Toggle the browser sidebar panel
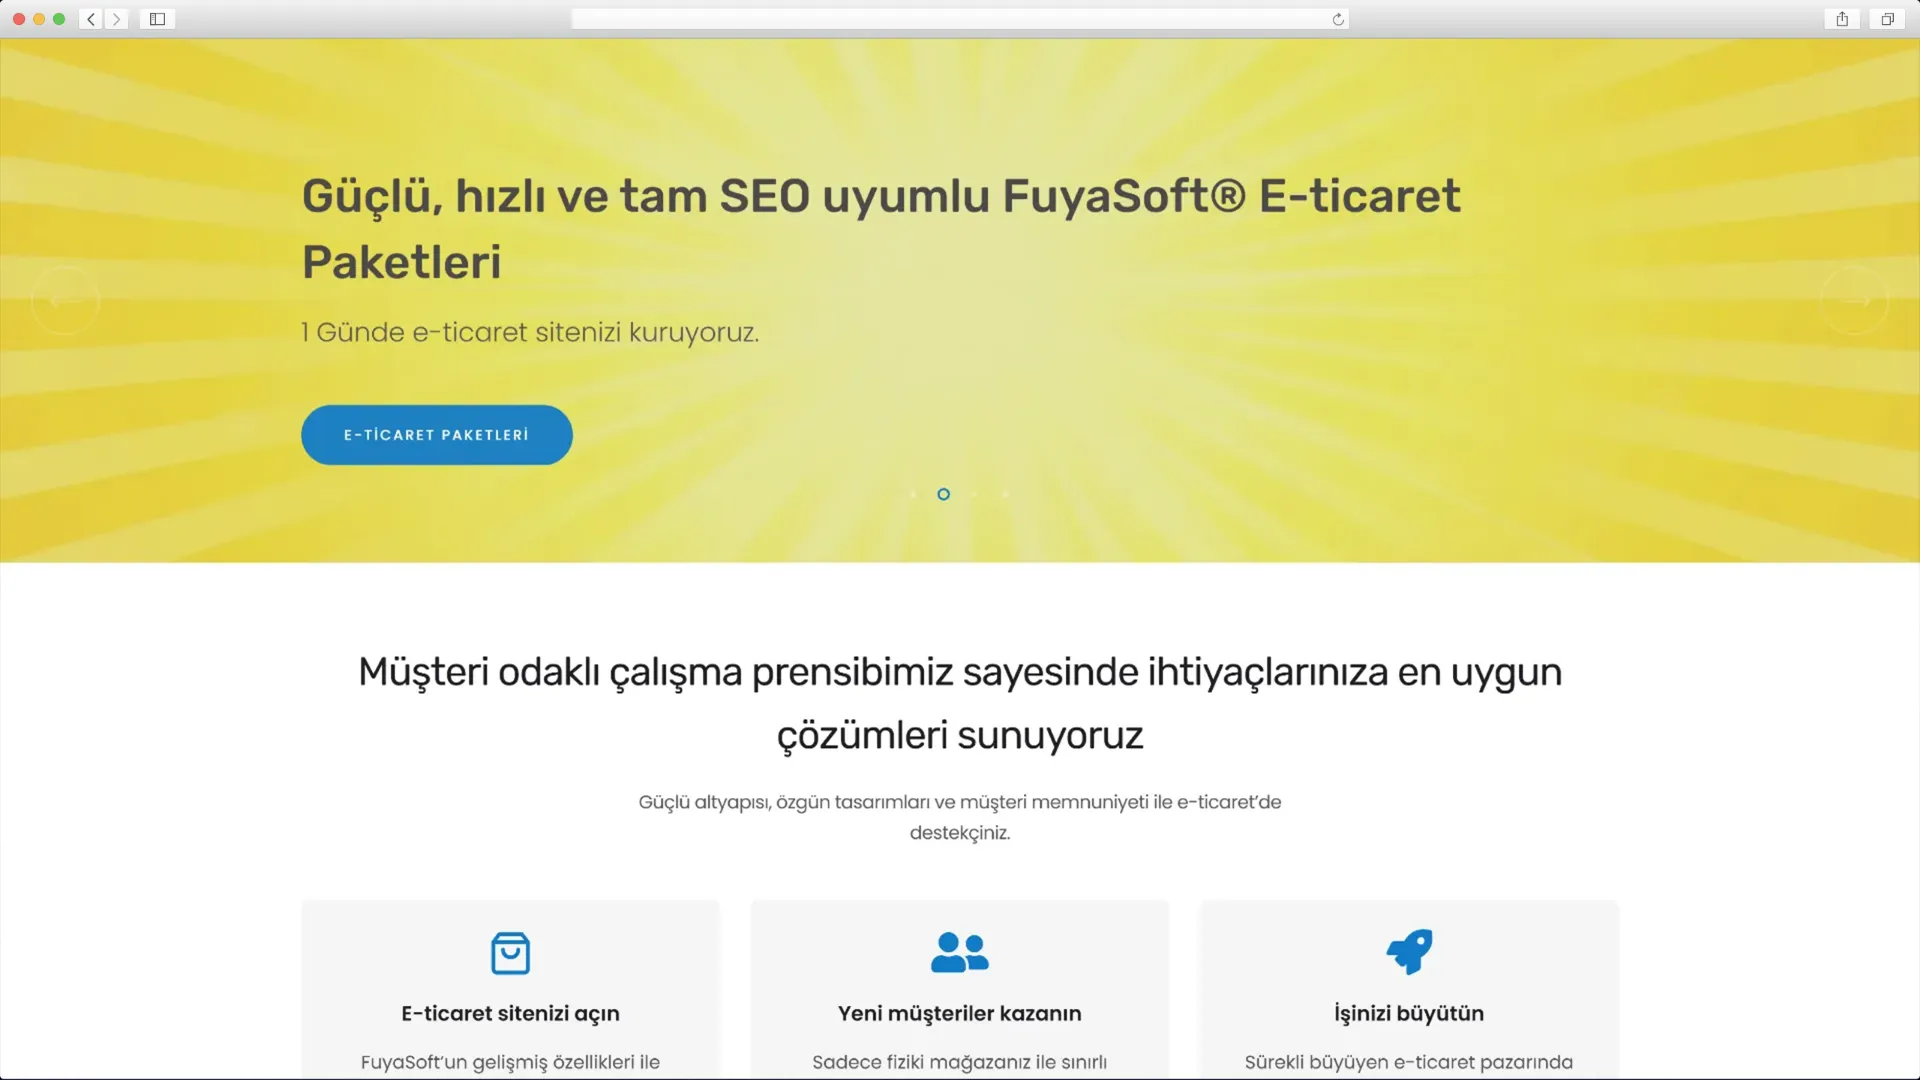This screenshot has height=1080, width=1920. click(x=157, y=19)
